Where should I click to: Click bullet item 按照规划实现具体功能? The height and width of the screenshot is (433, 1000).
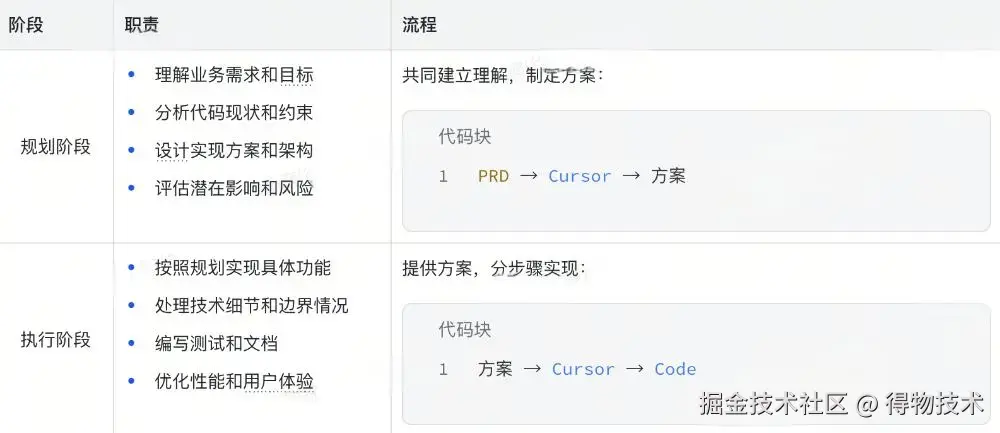(243, 268)
